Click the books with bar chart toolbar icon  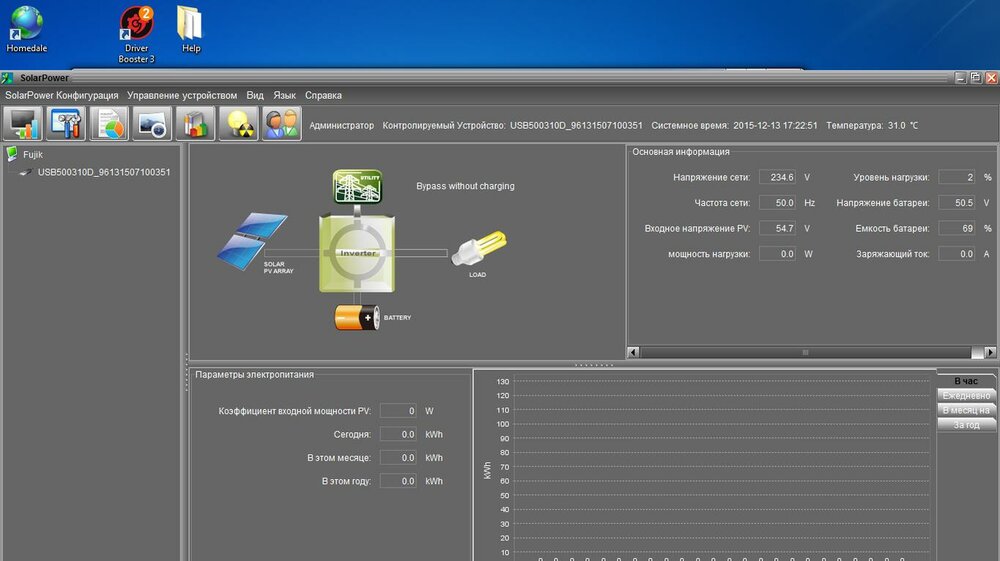(195, 124)
